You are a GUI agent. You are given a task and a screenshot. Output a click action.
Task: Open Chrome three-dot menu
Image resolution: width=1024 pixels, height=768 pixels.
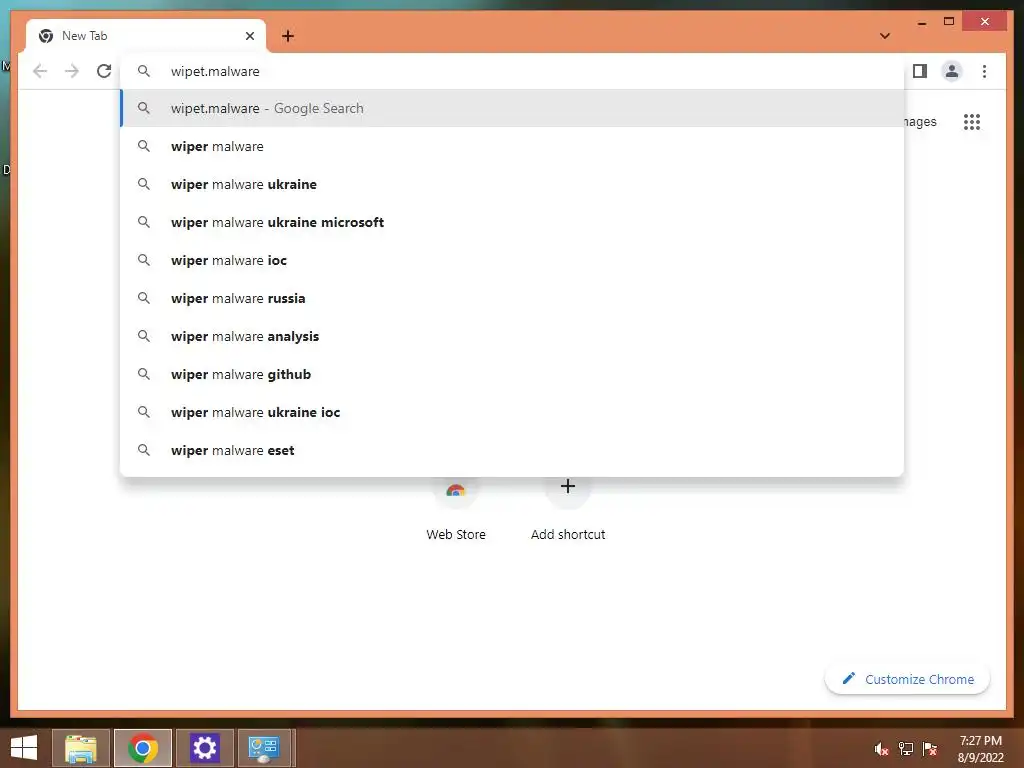click(x=984, y=71)
